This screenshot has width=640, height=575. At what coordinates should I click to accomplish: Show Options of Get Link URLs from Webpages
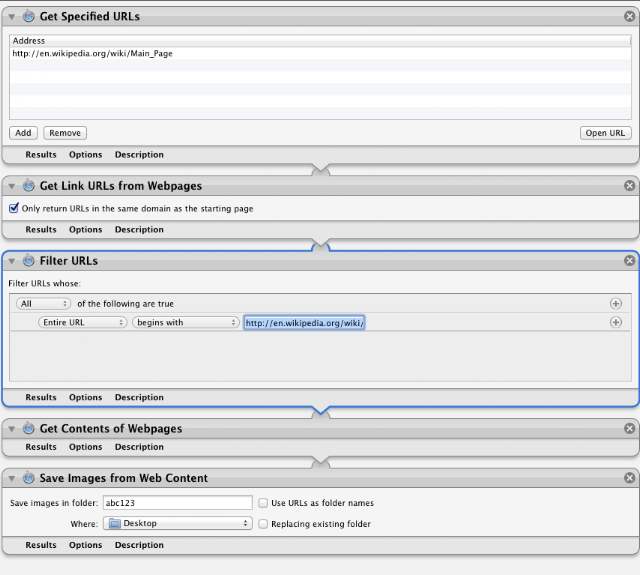point(85,229)
